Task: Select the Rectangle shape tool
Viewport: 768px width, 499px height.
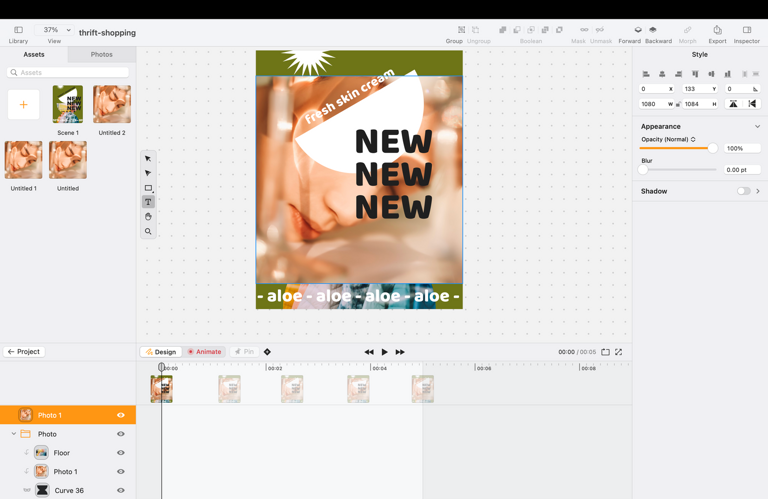Action: [x=148, y=188]
